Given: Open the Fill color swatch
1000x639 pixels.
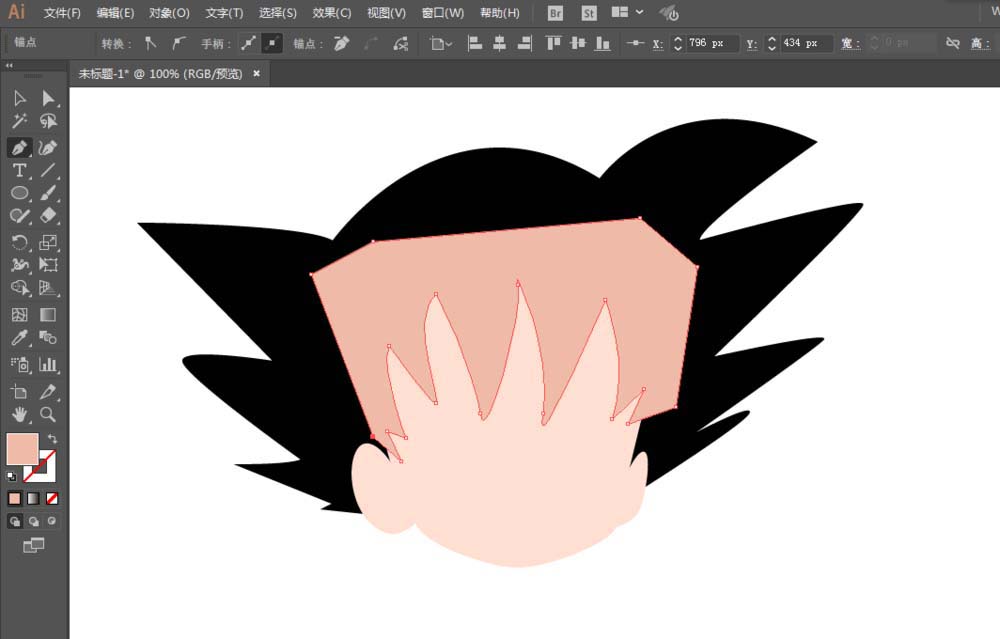Looking at the screenshot, I should (x=22, y=449).
